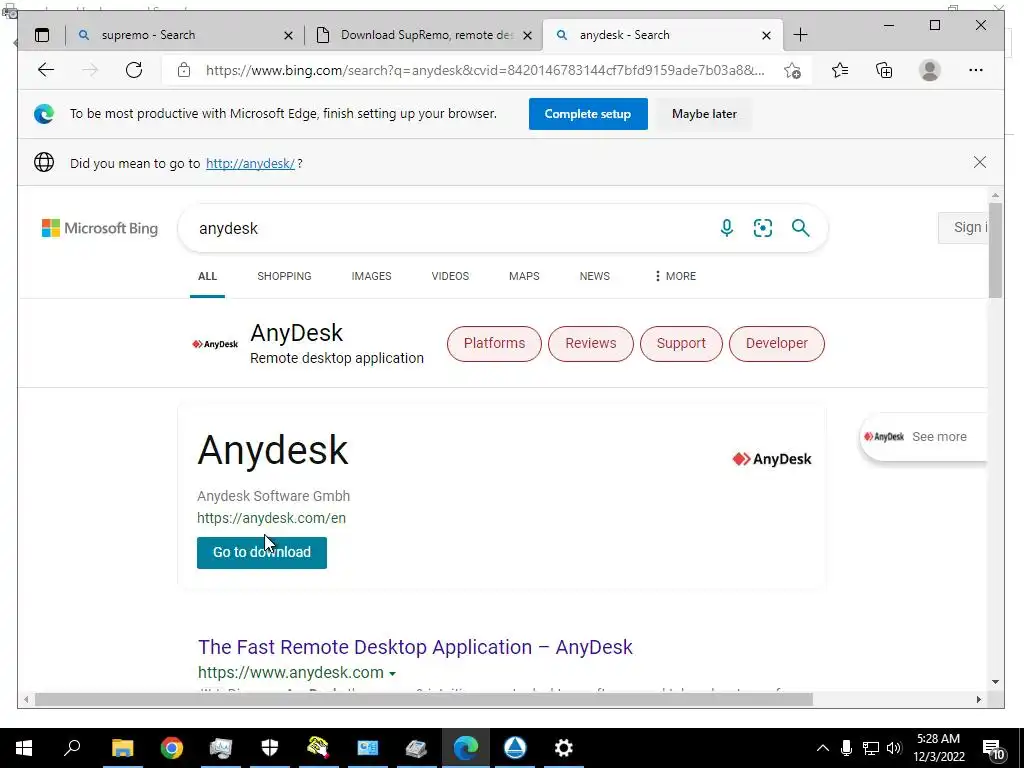This screenshot has height=768, width=1024.
Task: Click the Developer pill button
Action: [x=776, y=344]
